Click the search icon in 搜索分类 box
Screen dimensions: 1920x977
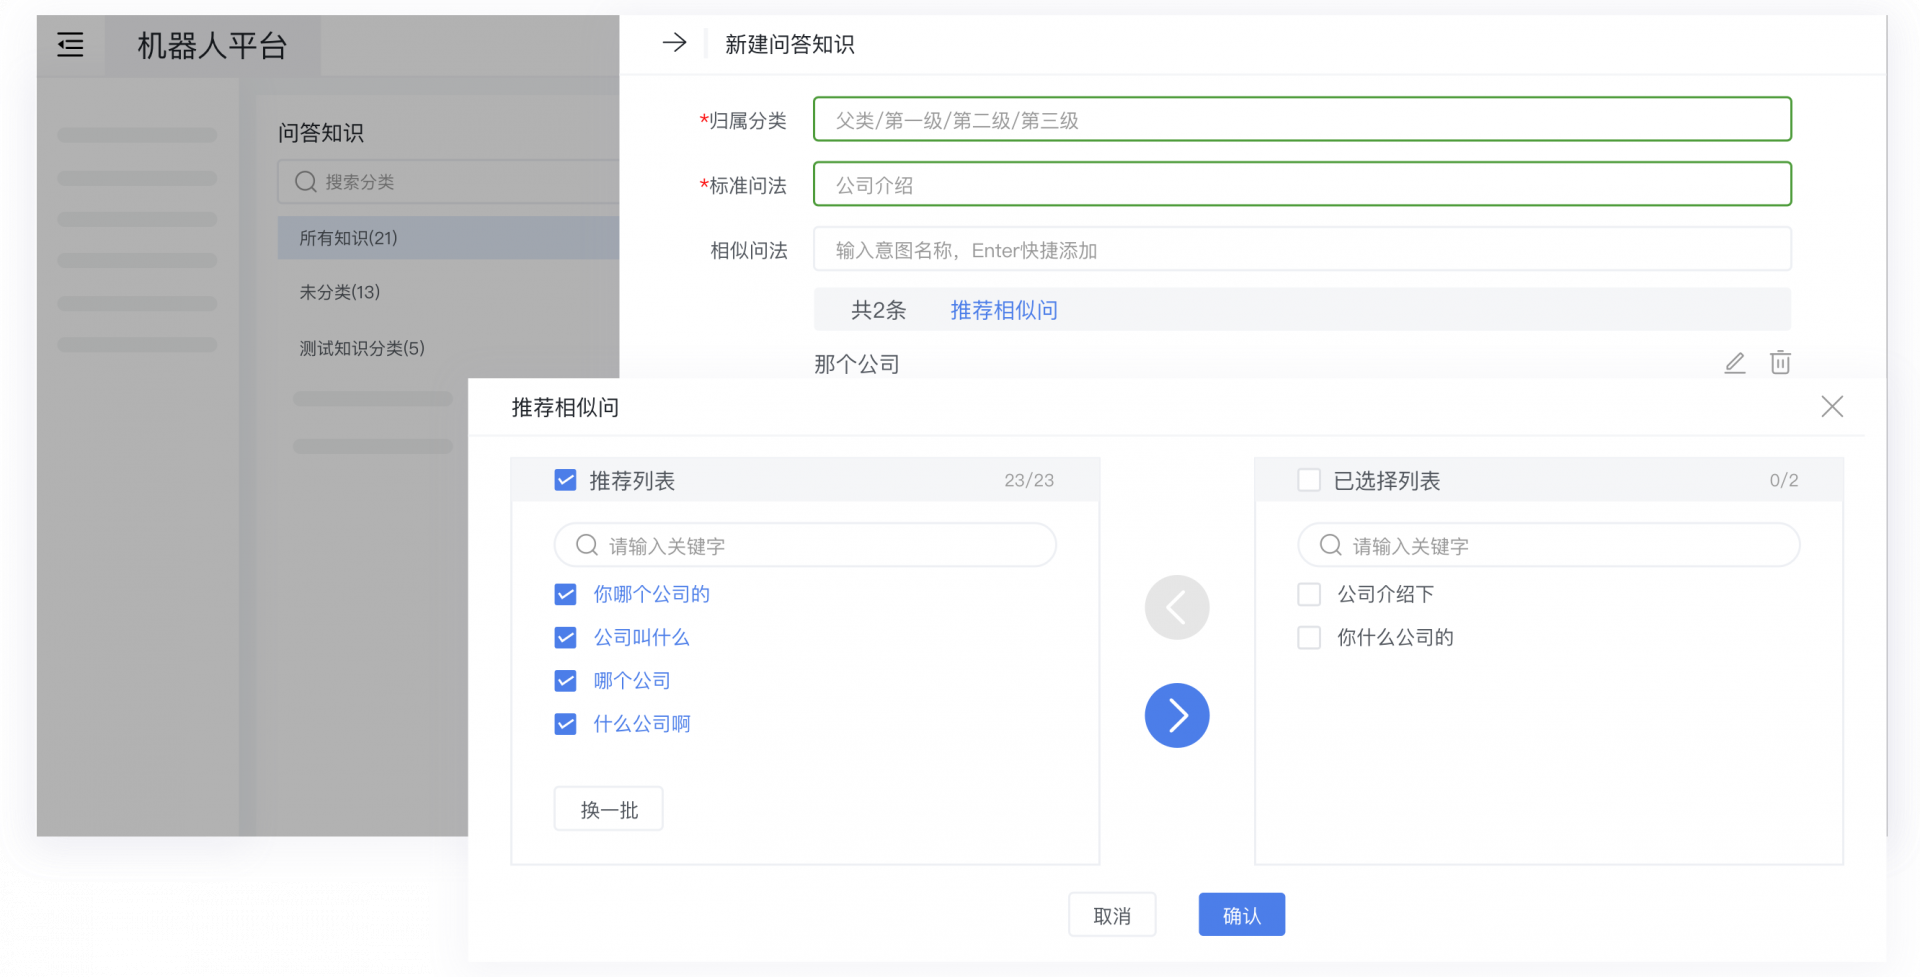click(x=306, y=182)
